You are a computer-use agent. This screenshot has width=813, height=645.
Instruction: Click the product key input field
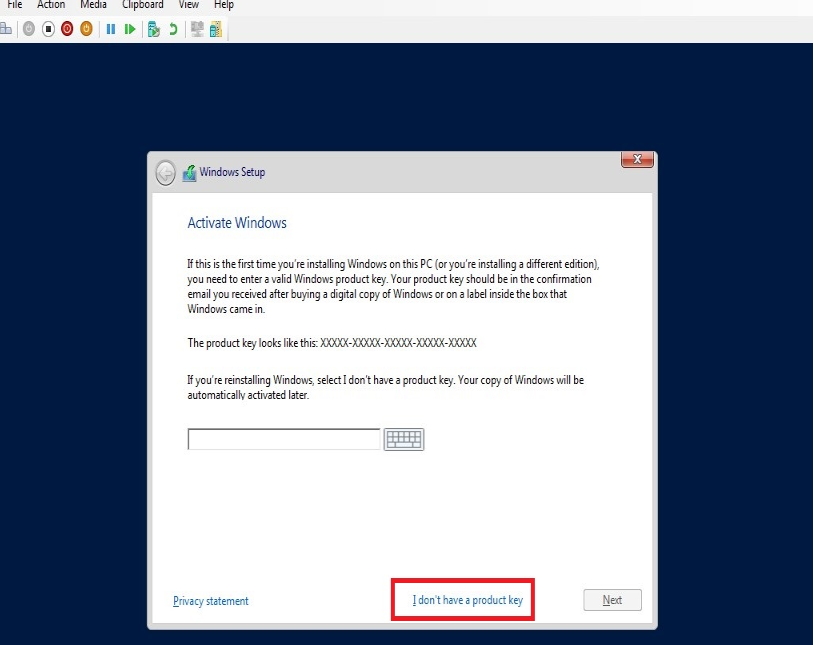click(284, 439)
